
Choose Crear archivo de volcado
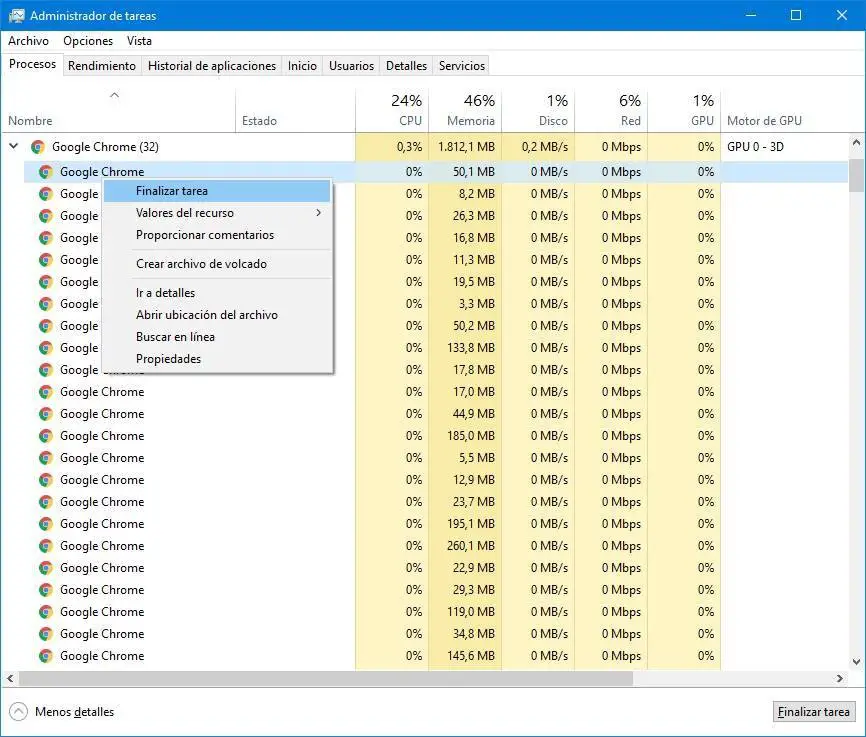click(217, 264)
